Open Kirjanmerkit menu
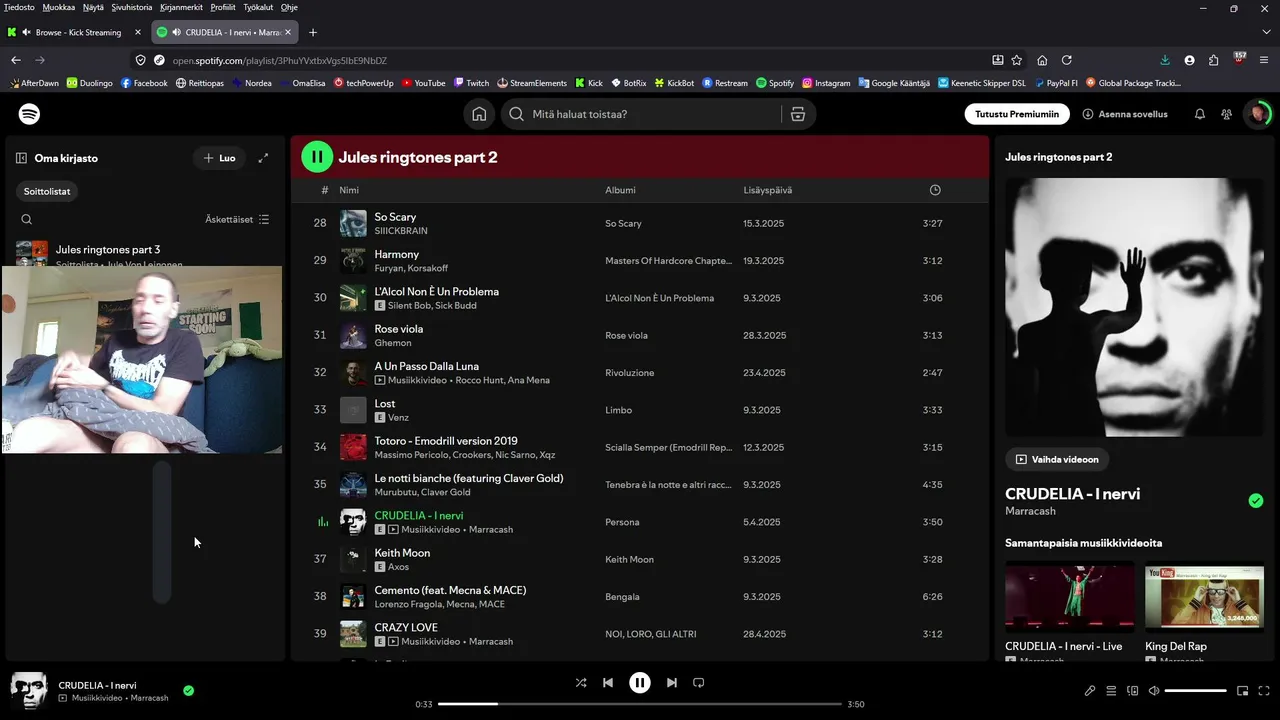Viewport: 1280px width, 720px height. (181, 7)
